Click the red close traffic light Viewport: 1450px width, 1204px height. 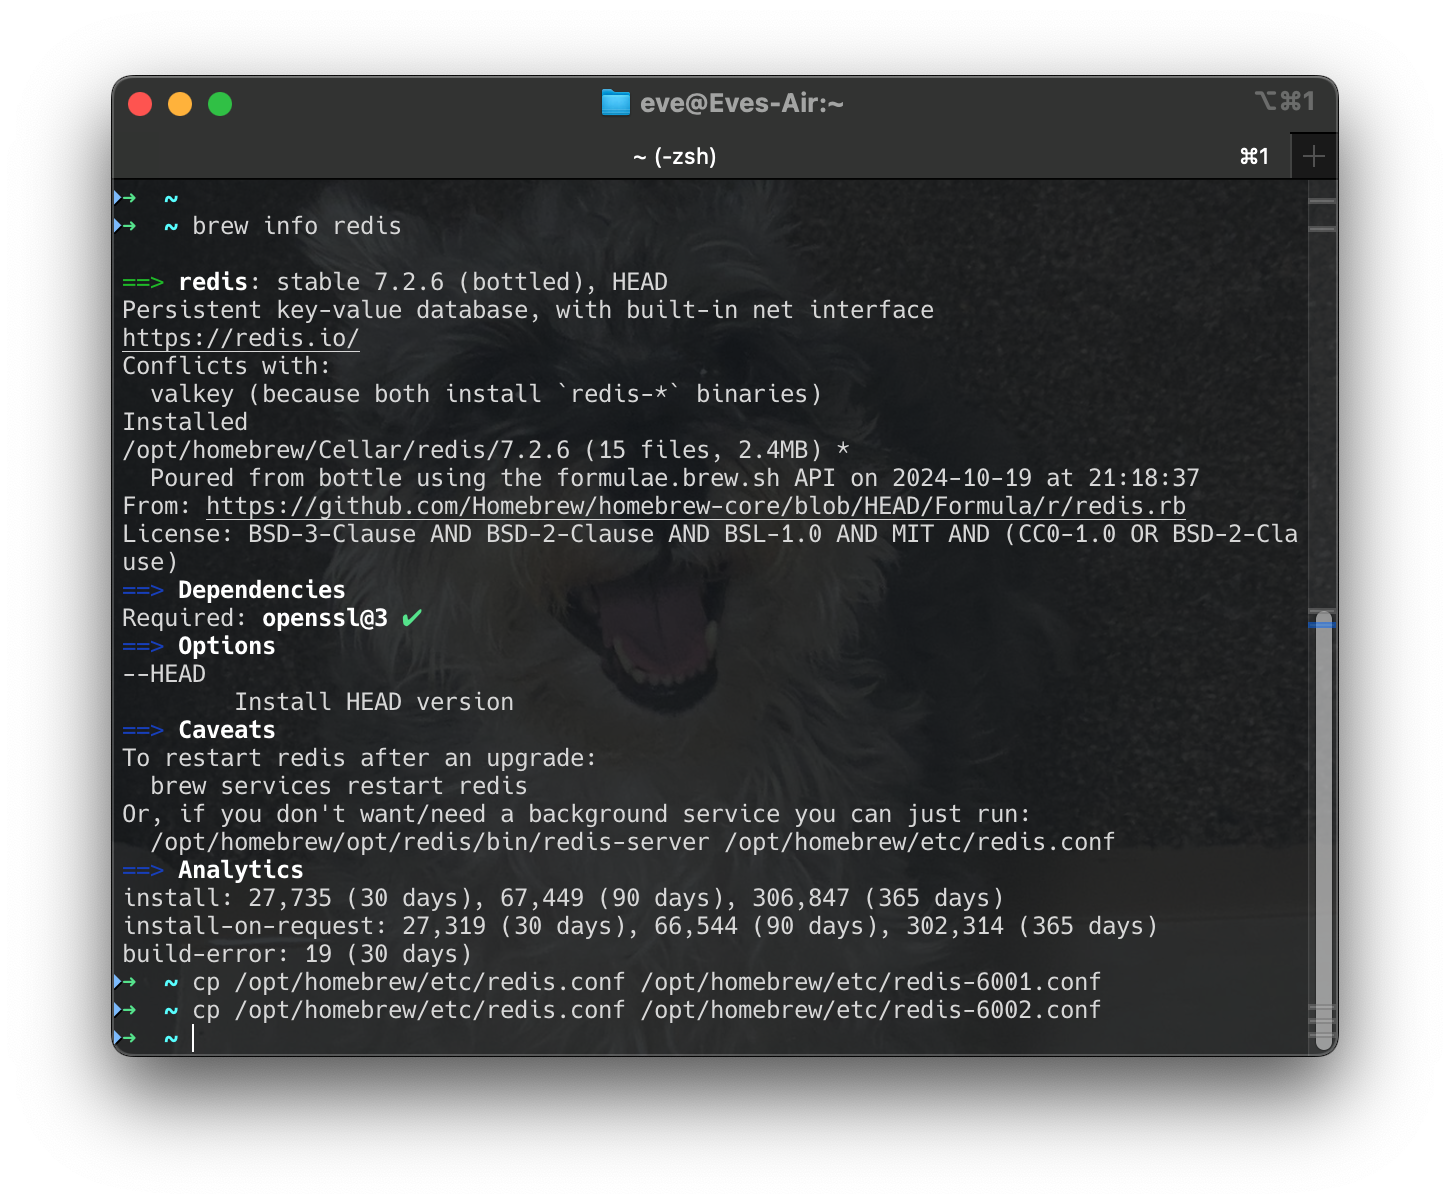pyautogui.click(x=140, y=103)
